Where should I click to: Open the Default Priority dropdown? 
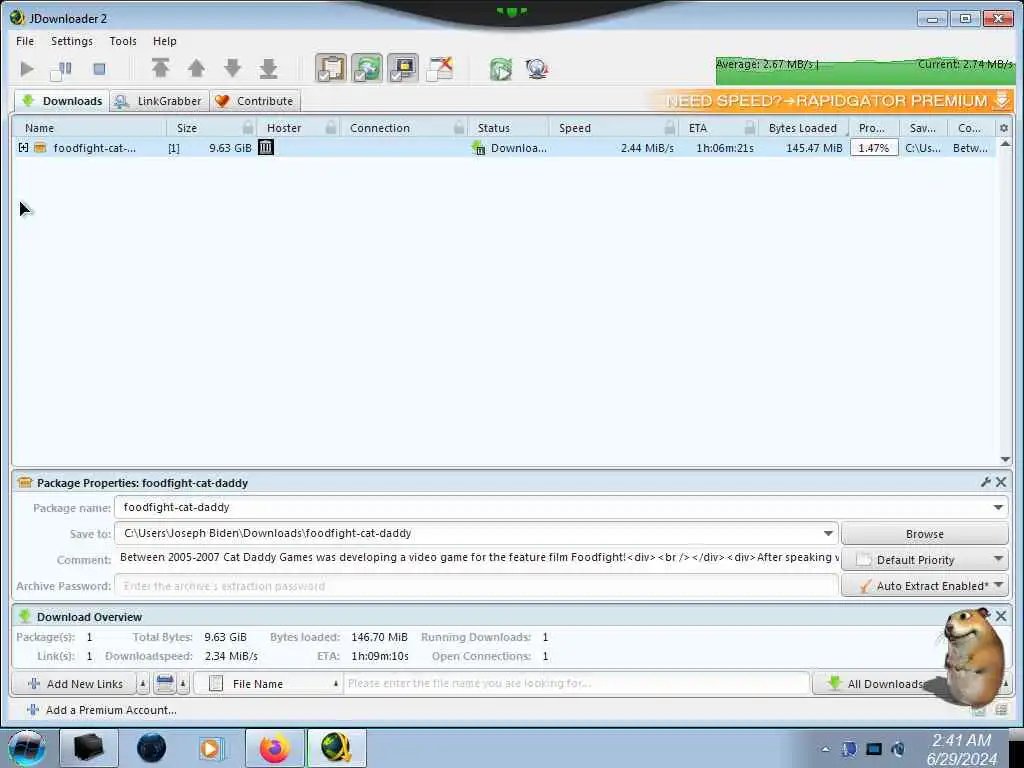coord(924,560)
